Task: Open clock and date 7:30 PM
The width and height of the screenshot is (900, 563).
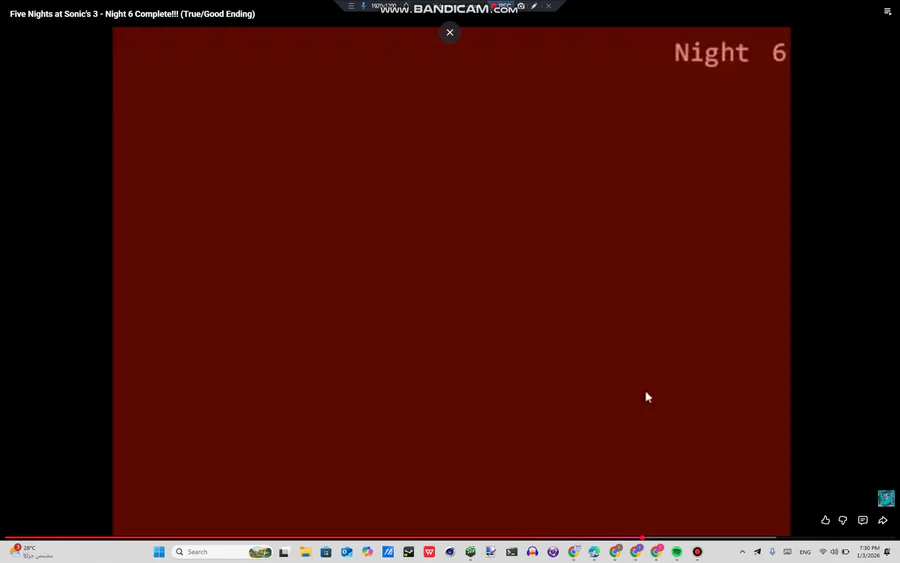Action: coord(868,552)
